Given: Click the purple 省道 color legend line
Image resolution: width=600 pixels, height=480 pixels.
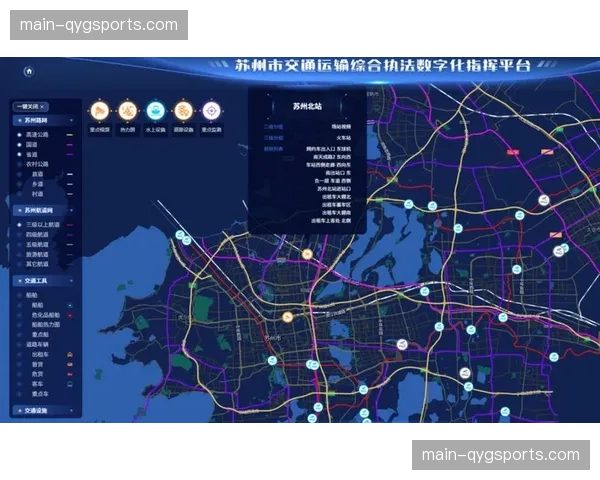Looking at the screenshot, I should click(70, 154).
